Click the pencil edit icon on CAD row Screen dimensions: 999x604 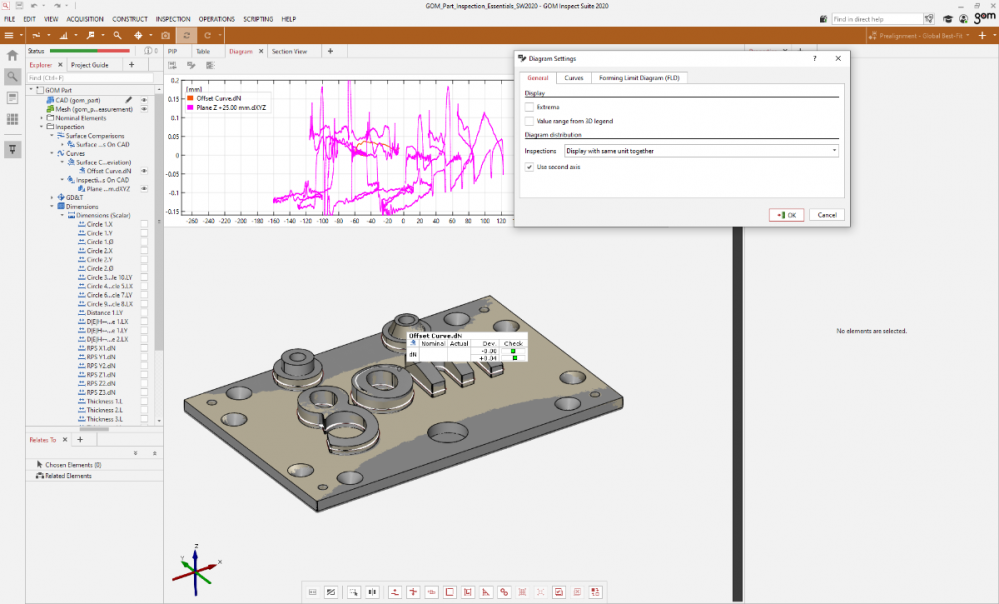click(129, 100)
